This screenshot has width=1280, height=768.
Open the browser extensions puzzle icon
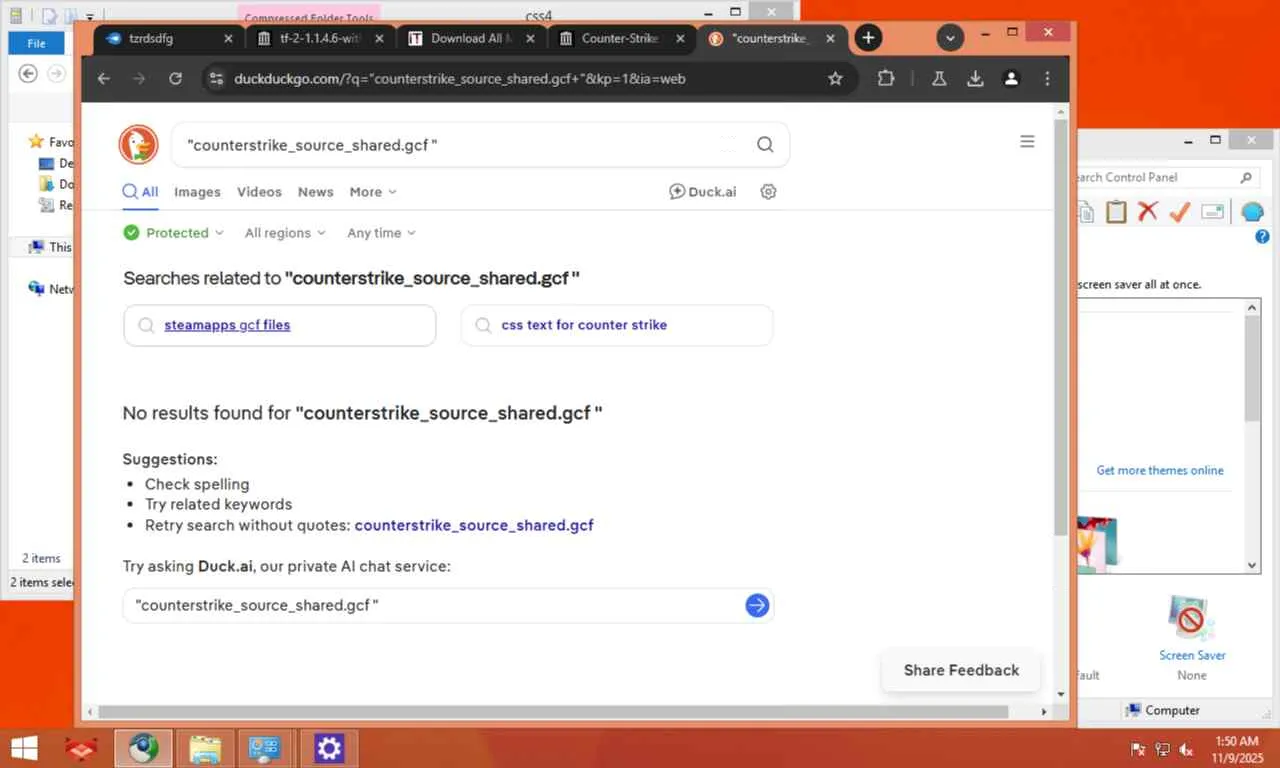(886, 78)
